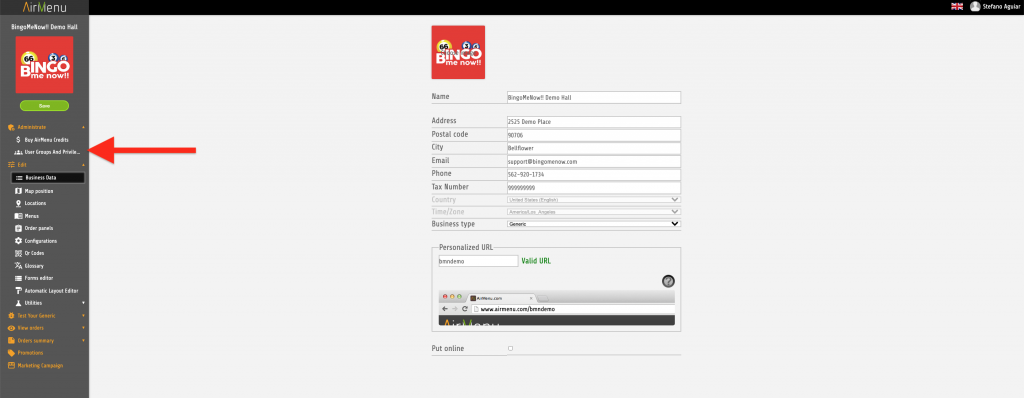This screenshot has width=1024, height=398.
Task: Open Buy AirMenu Credits
Action: [x=46, y=140]
